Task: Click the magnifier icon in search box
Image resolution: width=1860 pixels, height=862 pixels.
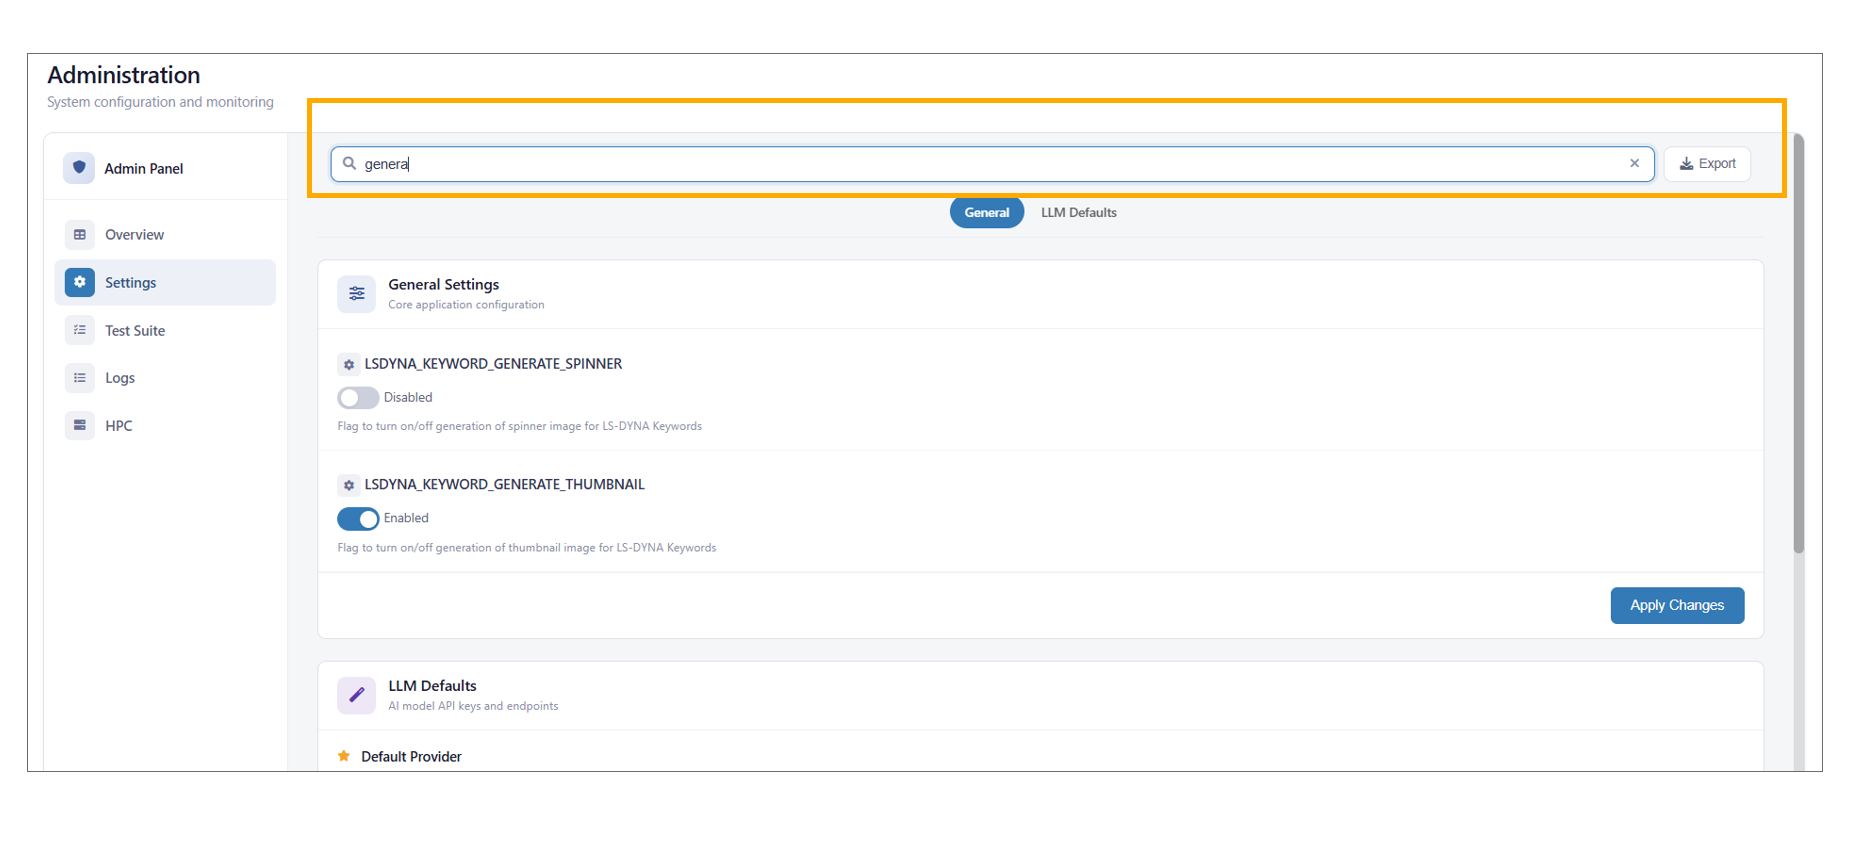Action: (x=349, y=163)
